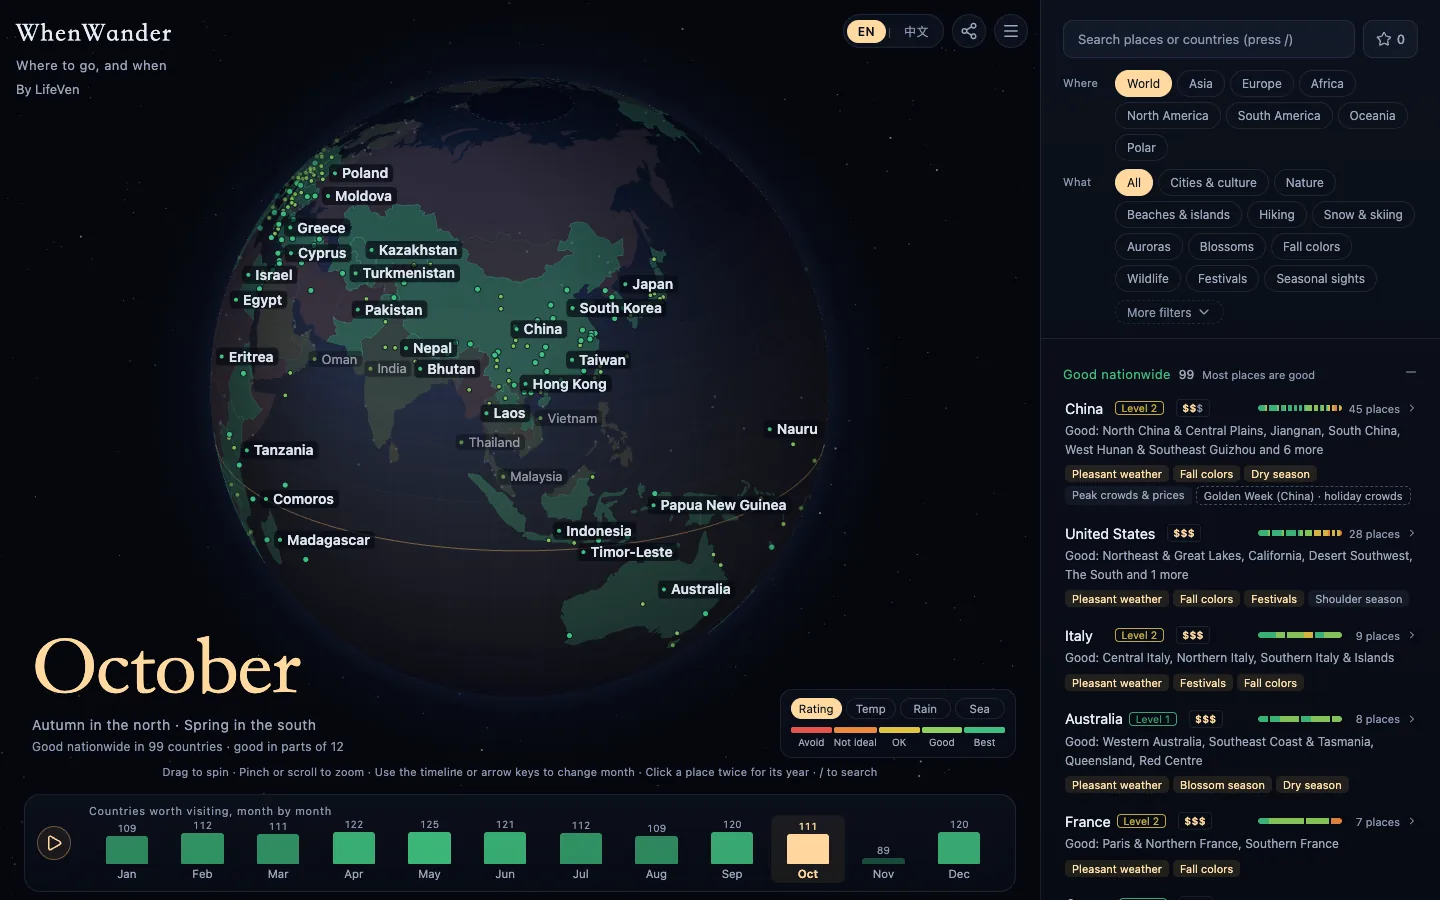Image resolution: width=1440 pixels, height=900 pixels.
Task: Filter region by Europe
Action: click(x=1261, y=84)
